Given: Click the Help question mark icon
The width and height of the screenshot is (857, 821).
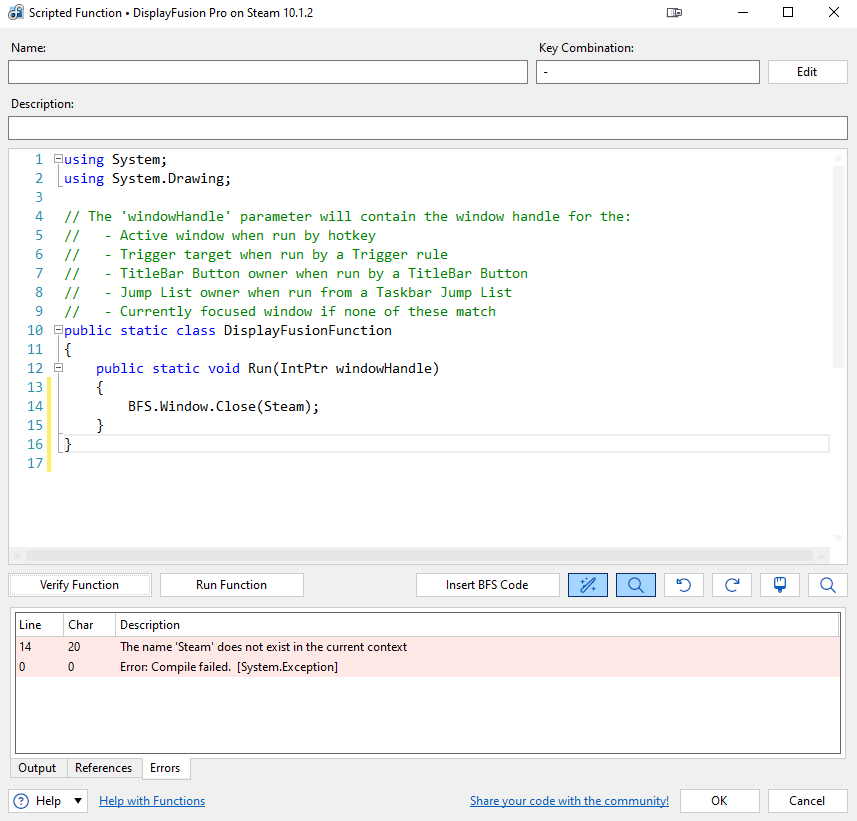Looking at the screenshot, I should coord(21,801).
